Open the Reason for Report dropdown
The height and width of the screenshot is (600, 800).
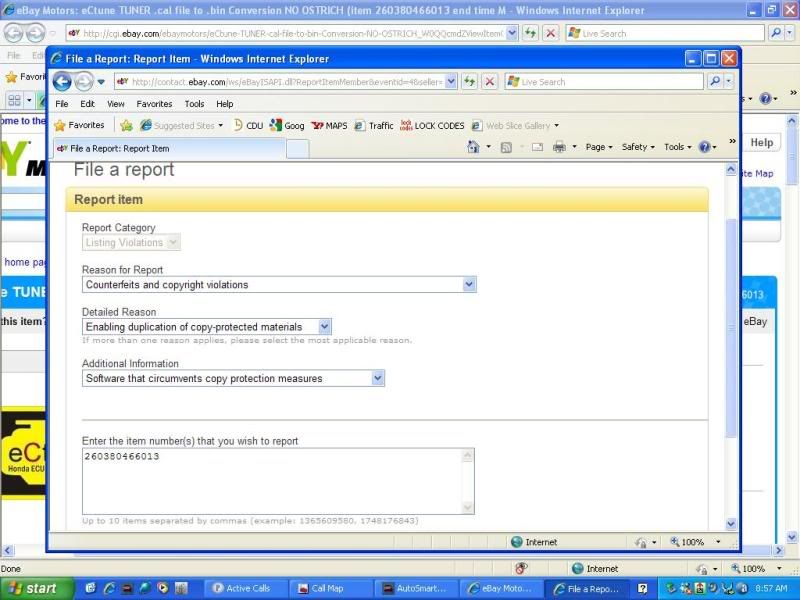click(x=469, y=285)
